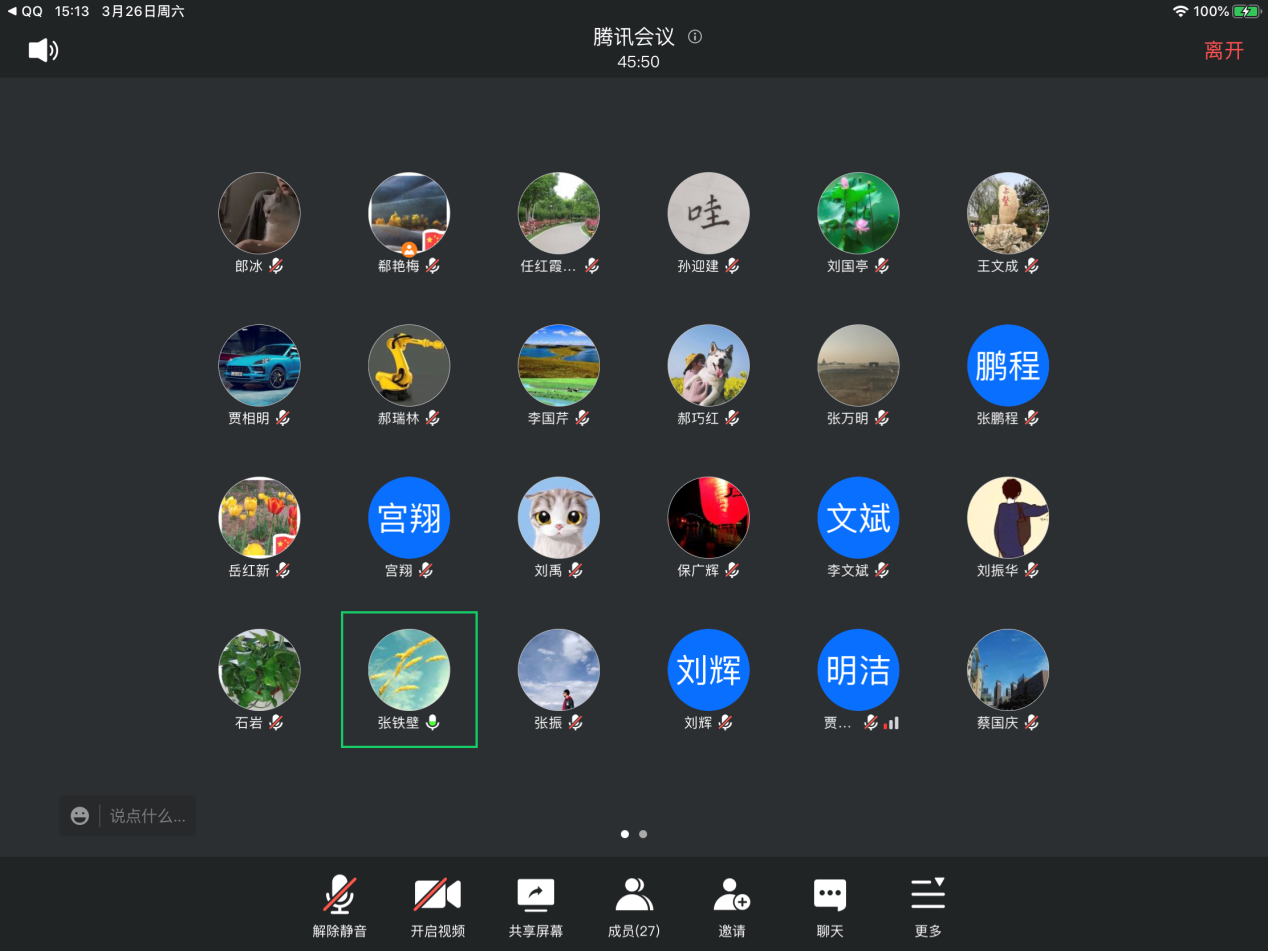Go to second page indicator dot
Viewport: 1268px width, 951px height.
click(643, 833)
